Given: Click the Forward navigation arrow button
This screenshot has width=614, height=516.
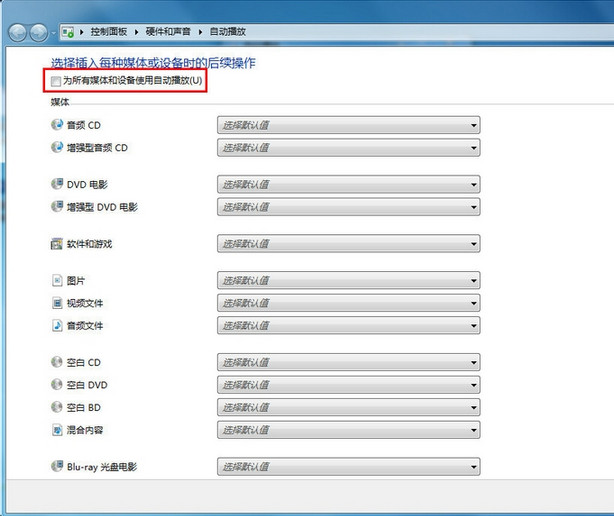Looking at the screenshot, I should (x=39, y=32).
